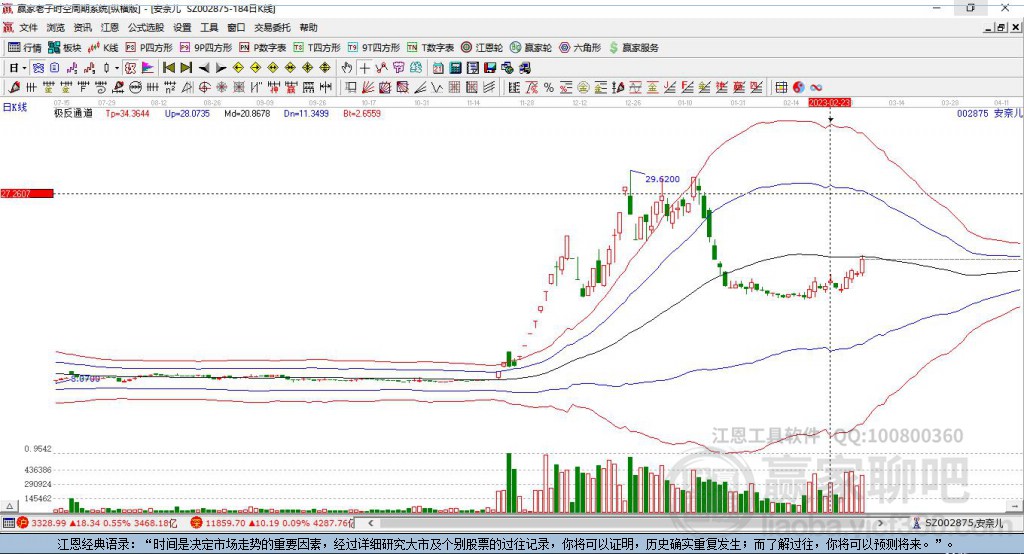Open the 交易委托 menu
Viewport: 1024px width, 554px height.
pyautogui.click(x=272, y=27)
